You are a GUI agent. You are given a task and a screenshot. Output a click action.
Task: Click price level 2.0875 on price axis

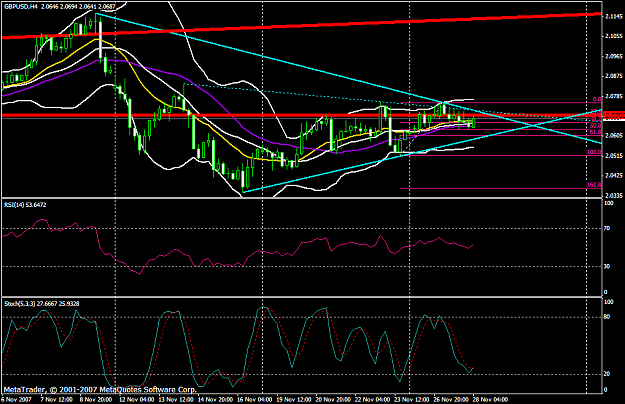click(x=613, y=76)
